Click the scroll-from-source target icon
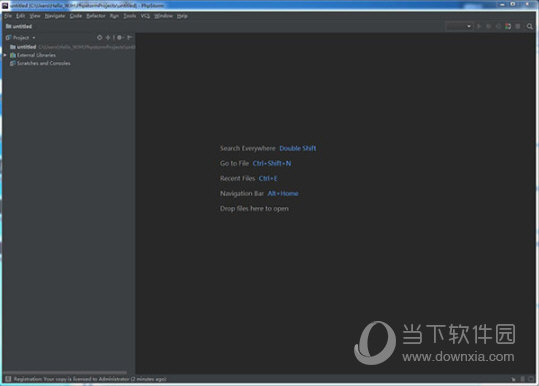The image size is (539, 386). coord(100,37)
